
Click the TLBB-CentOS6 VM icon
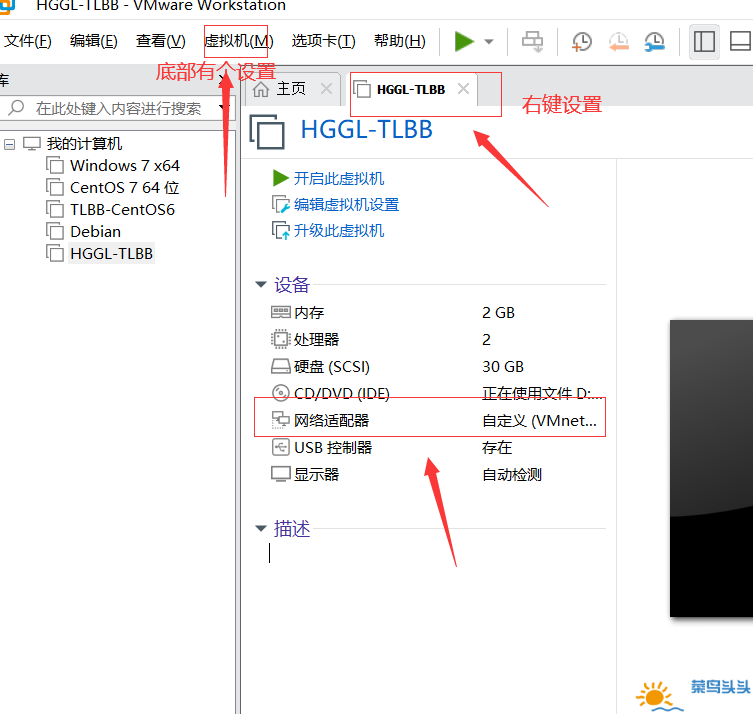55,209
